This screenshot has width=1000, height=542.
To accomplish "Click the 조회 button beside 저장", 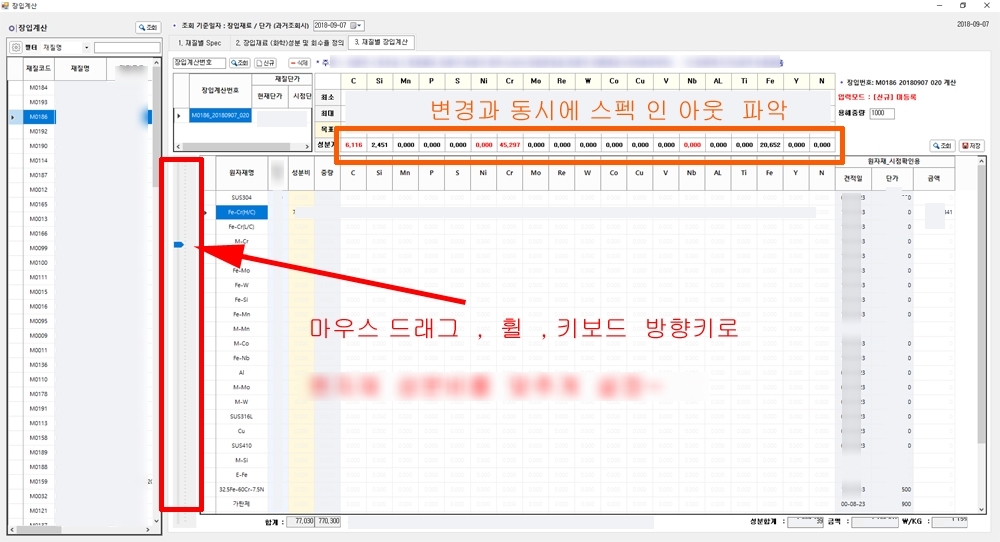I will [942, 146].
